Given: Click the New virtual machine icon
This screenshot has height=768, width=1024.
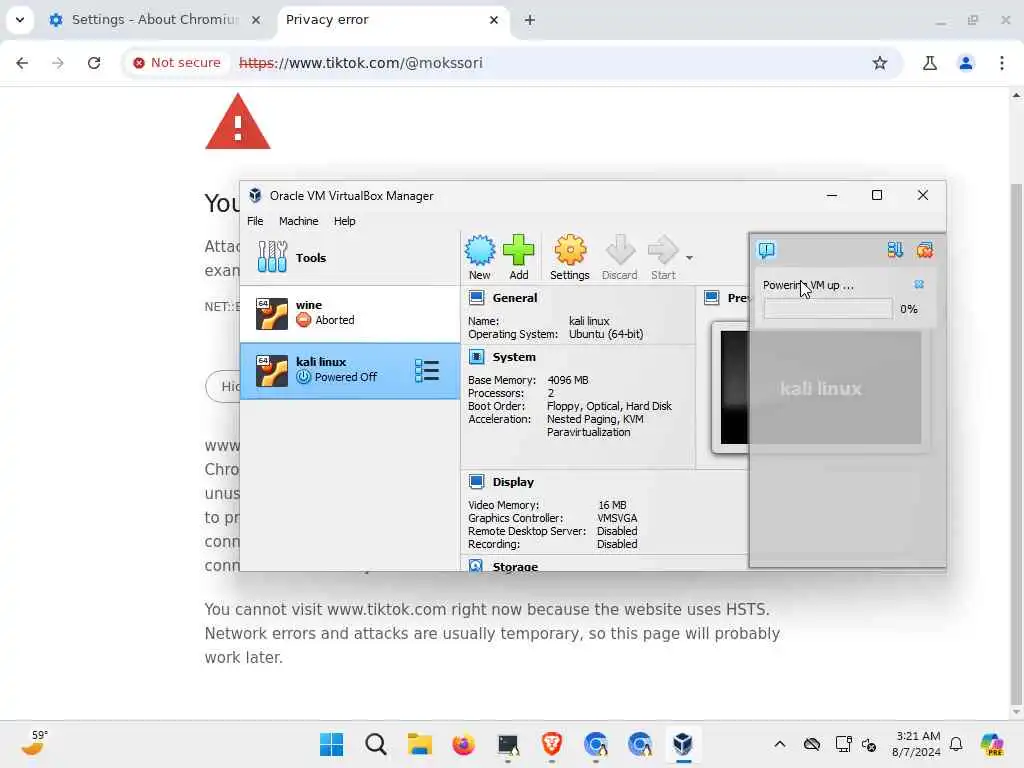Looking at the screenshot, I should [479, 250].
